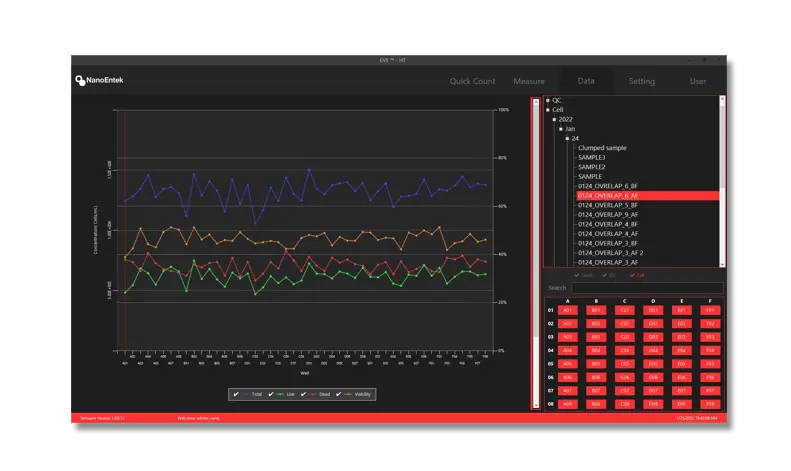
Task: Switch to the Measure tab
Action: pos(529,81)
